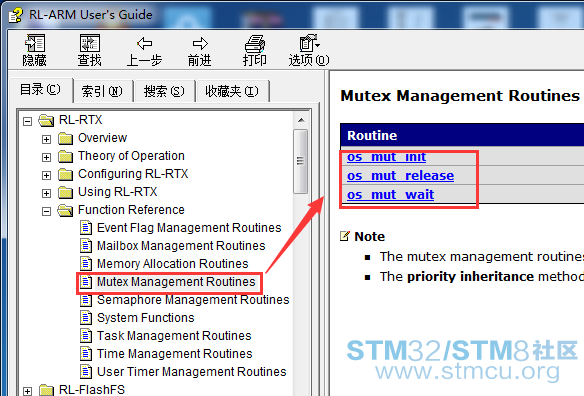Expand the RL-FlashFS tree node

[27, 391]
